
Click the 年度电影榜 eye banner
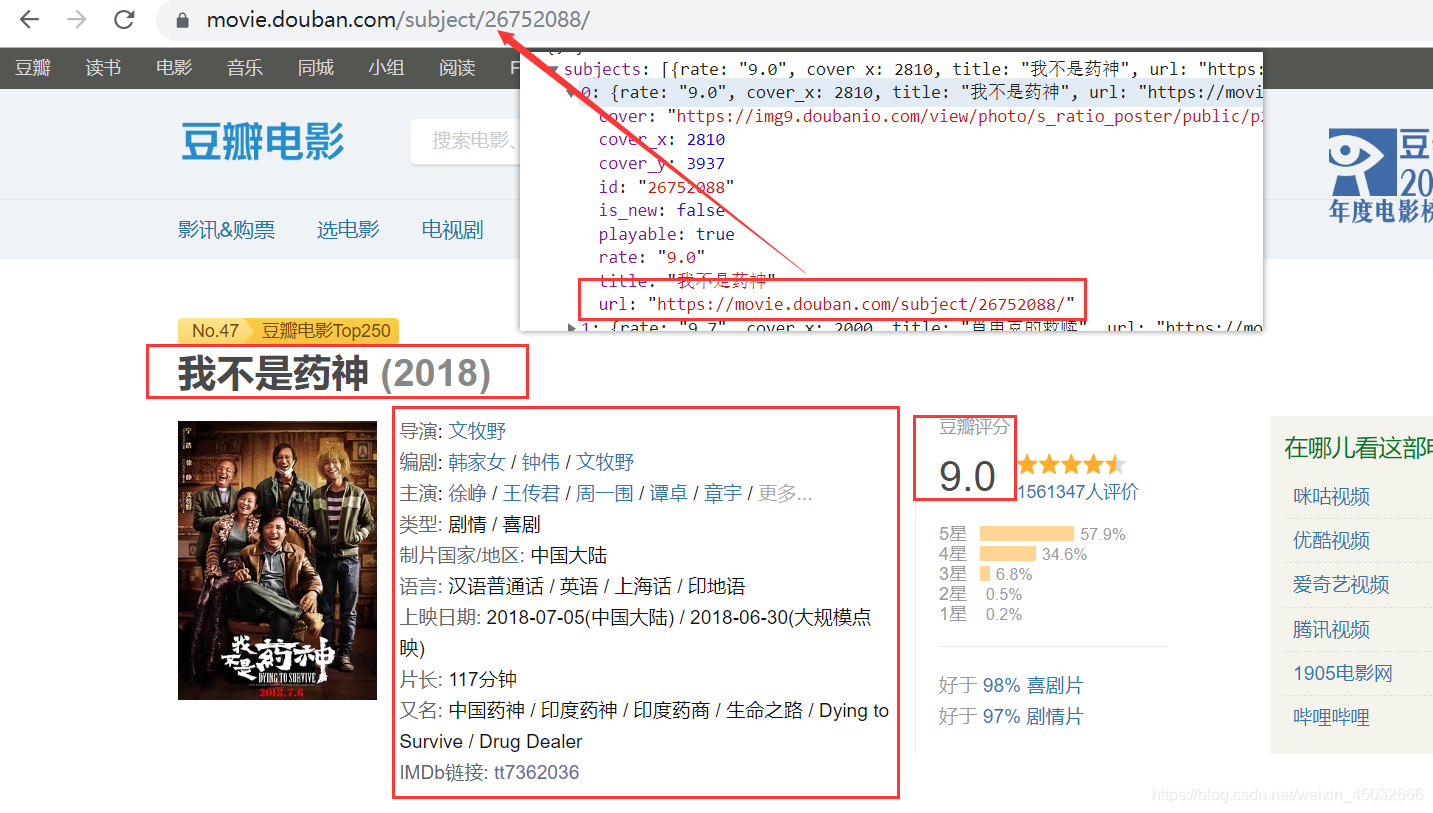tap(1381, 175)
